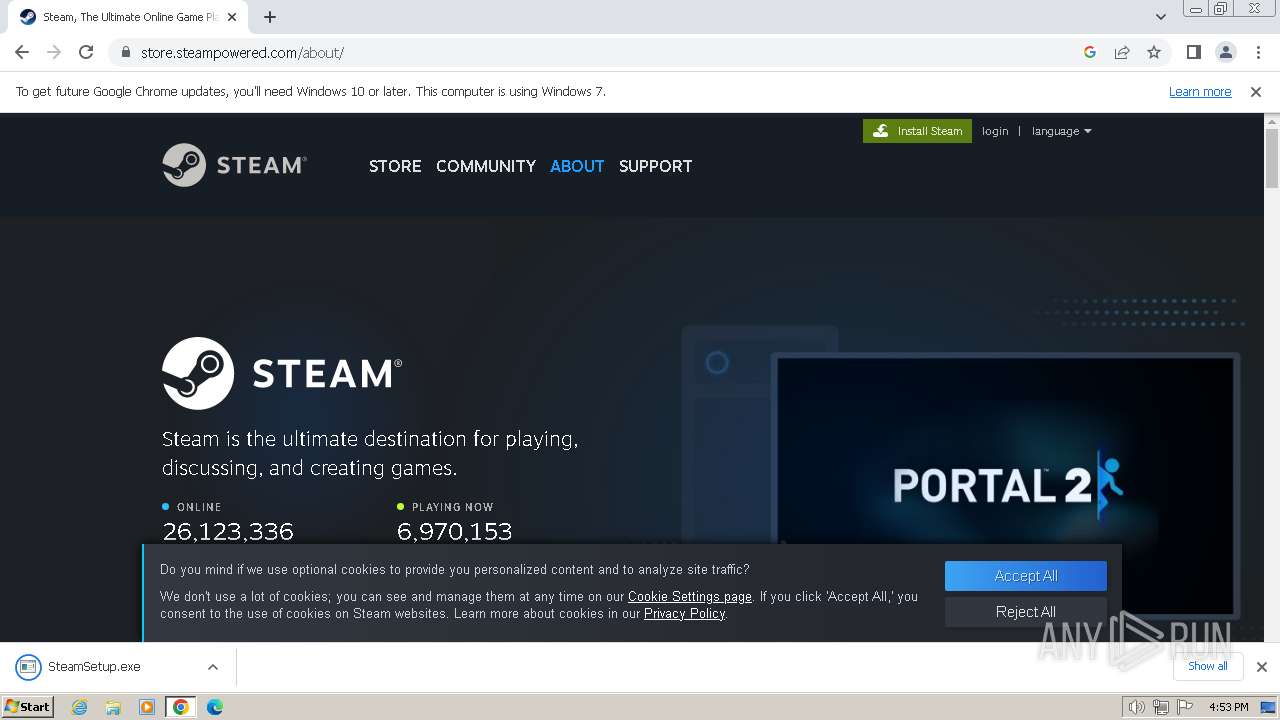Viewport: 1280px width, 720px height.
Task: Accept all cookies
Action: [x=1026, y=576]
